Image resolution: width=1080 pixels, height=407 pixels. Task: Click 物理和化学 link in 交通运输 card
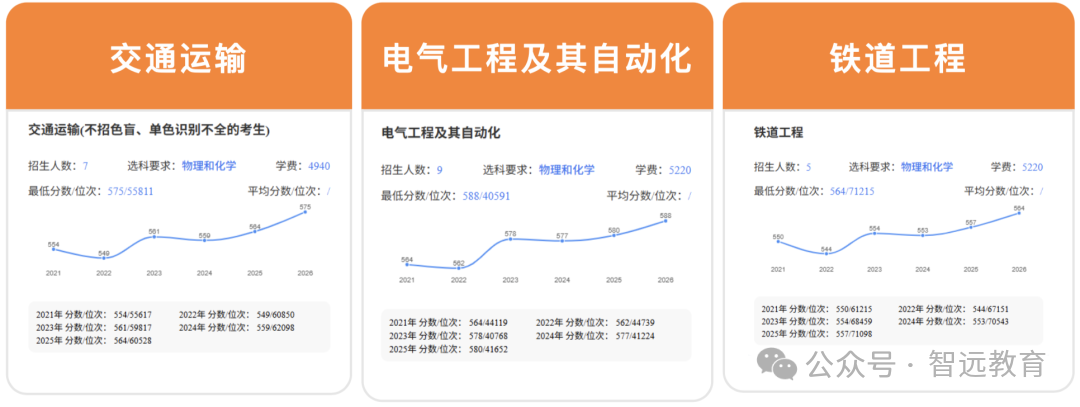pyautogui.click(x=209, y=165)
